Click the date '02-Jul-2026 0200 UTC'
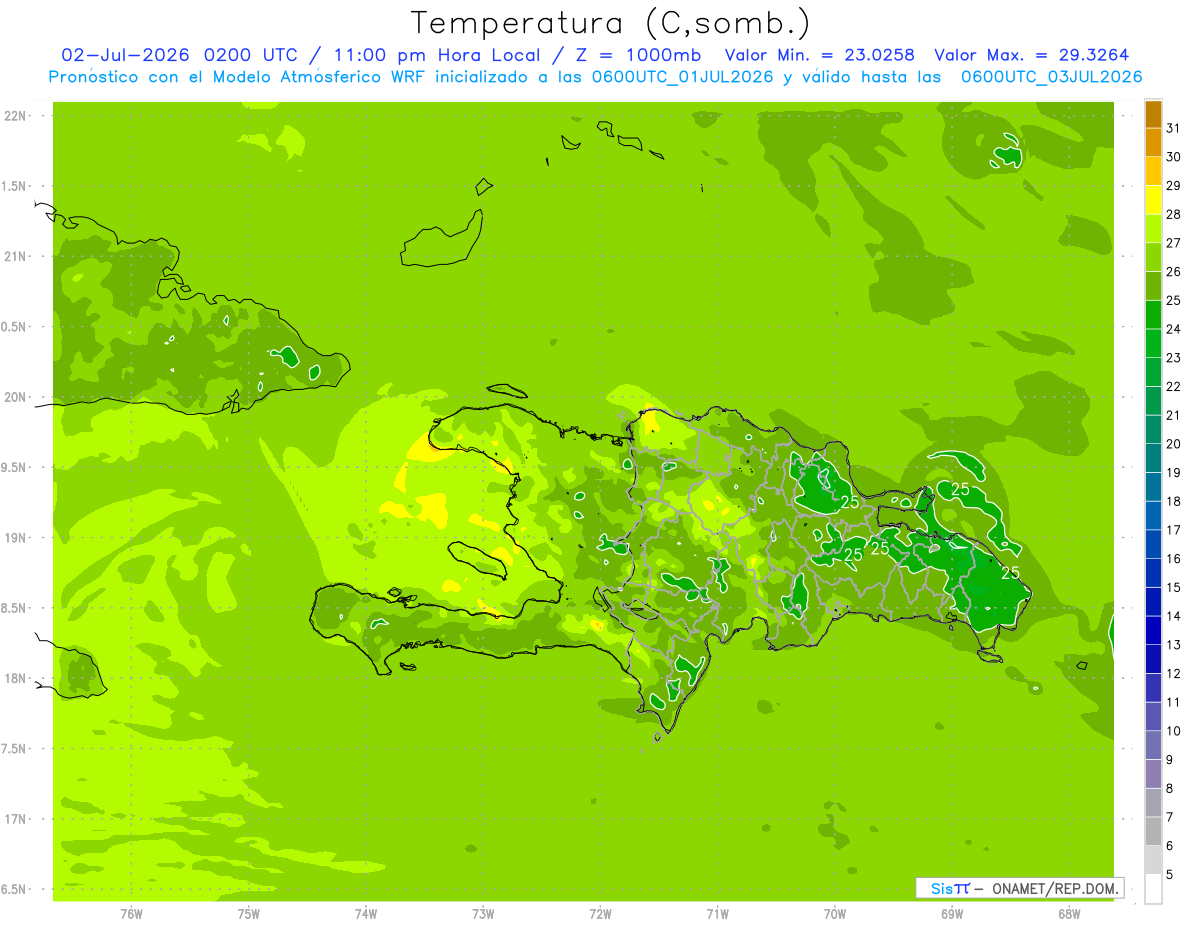The image size is (1200, 927). click(x=181, y=55)
